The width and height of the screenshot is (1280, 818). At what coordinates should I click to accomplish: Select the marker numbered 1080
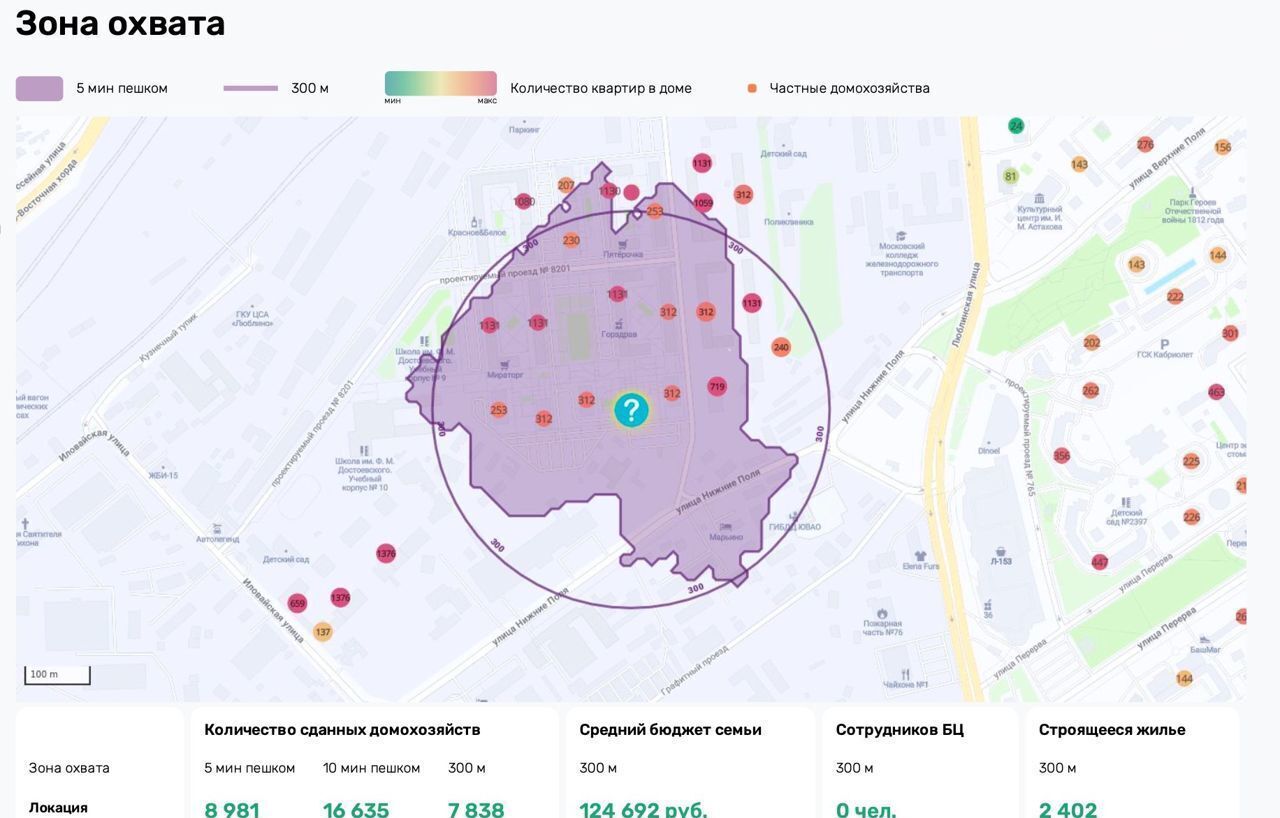point(523,201)
